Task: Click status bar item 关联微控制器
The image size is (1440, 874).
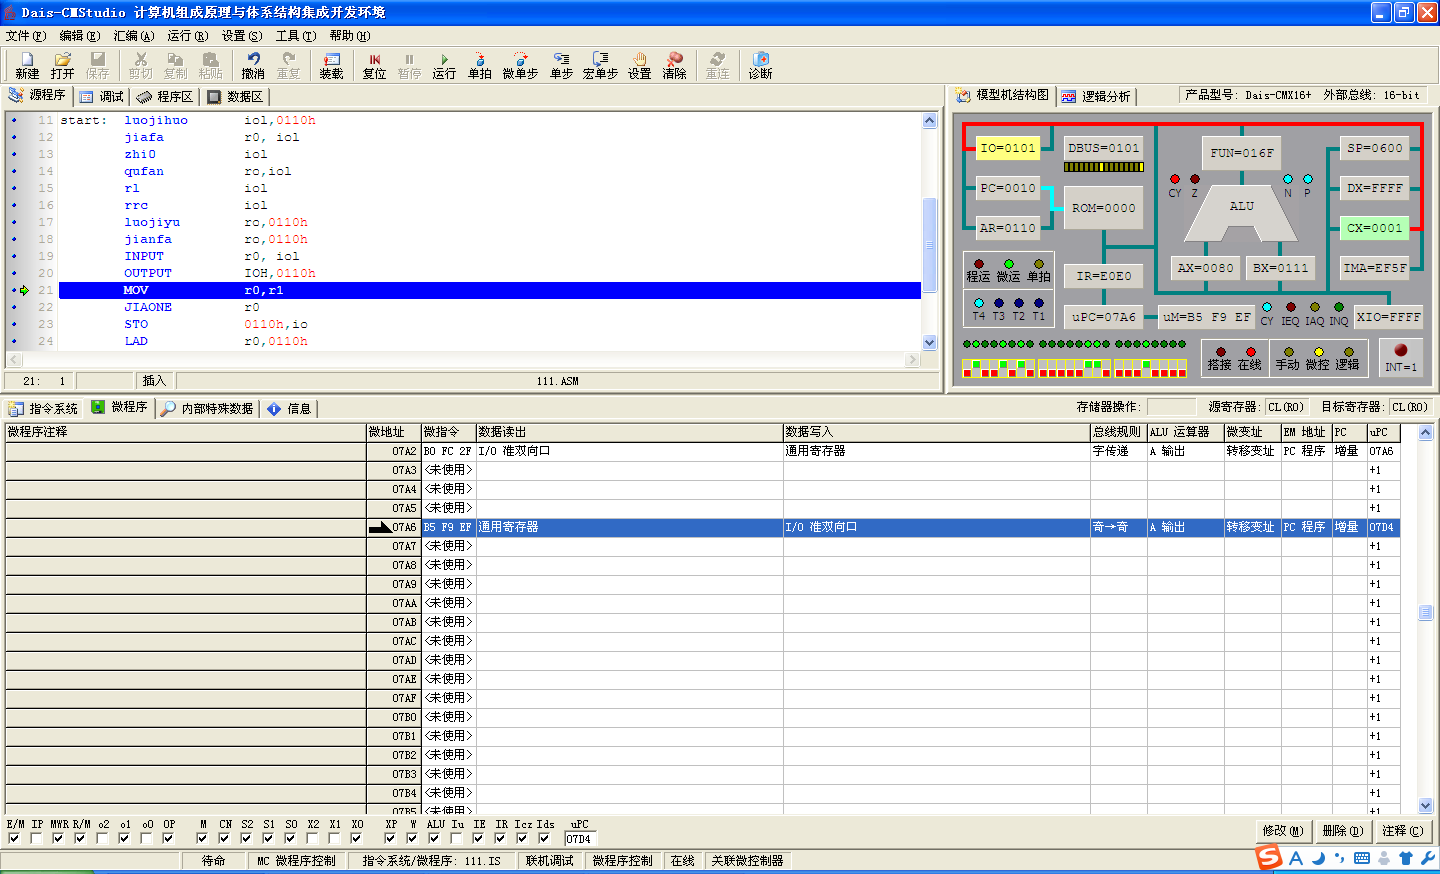Action: (x=746, y=861)
